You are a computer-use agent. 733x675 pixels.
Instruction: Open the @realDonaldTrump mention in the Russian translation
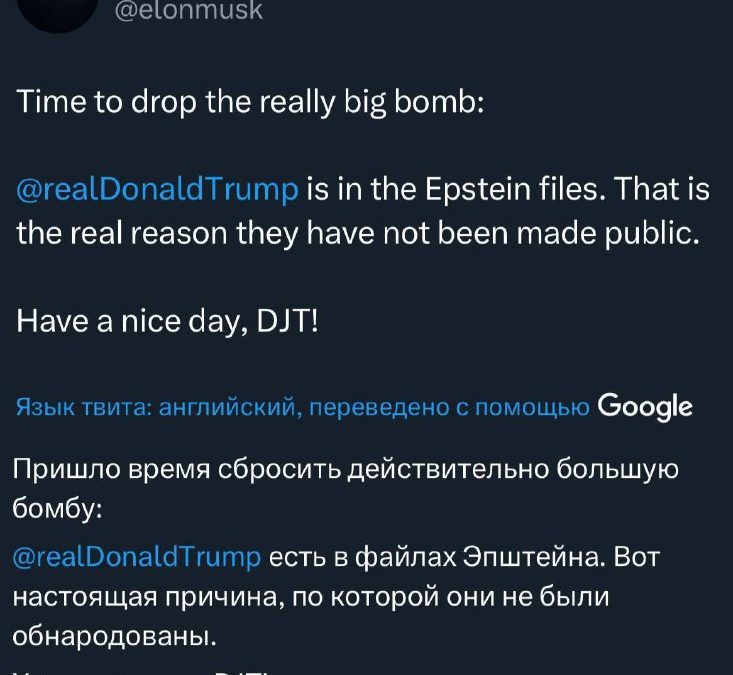tap(139, 557)
